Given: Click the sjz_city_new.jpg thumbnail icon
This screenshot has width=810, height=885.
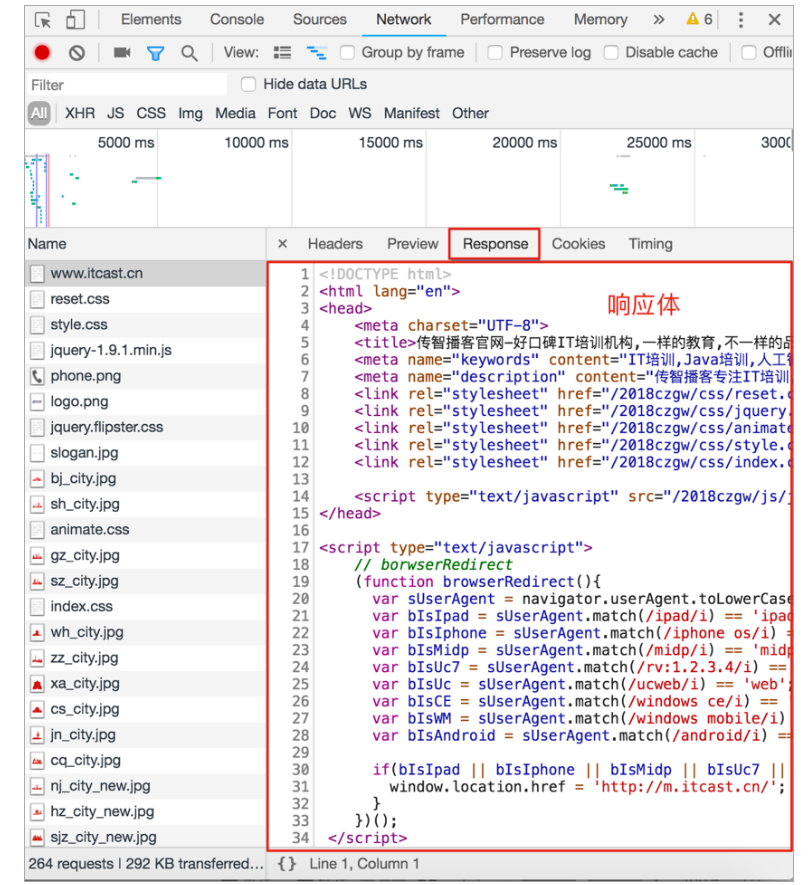Looking at the screenshot, I should click(37, 838).
